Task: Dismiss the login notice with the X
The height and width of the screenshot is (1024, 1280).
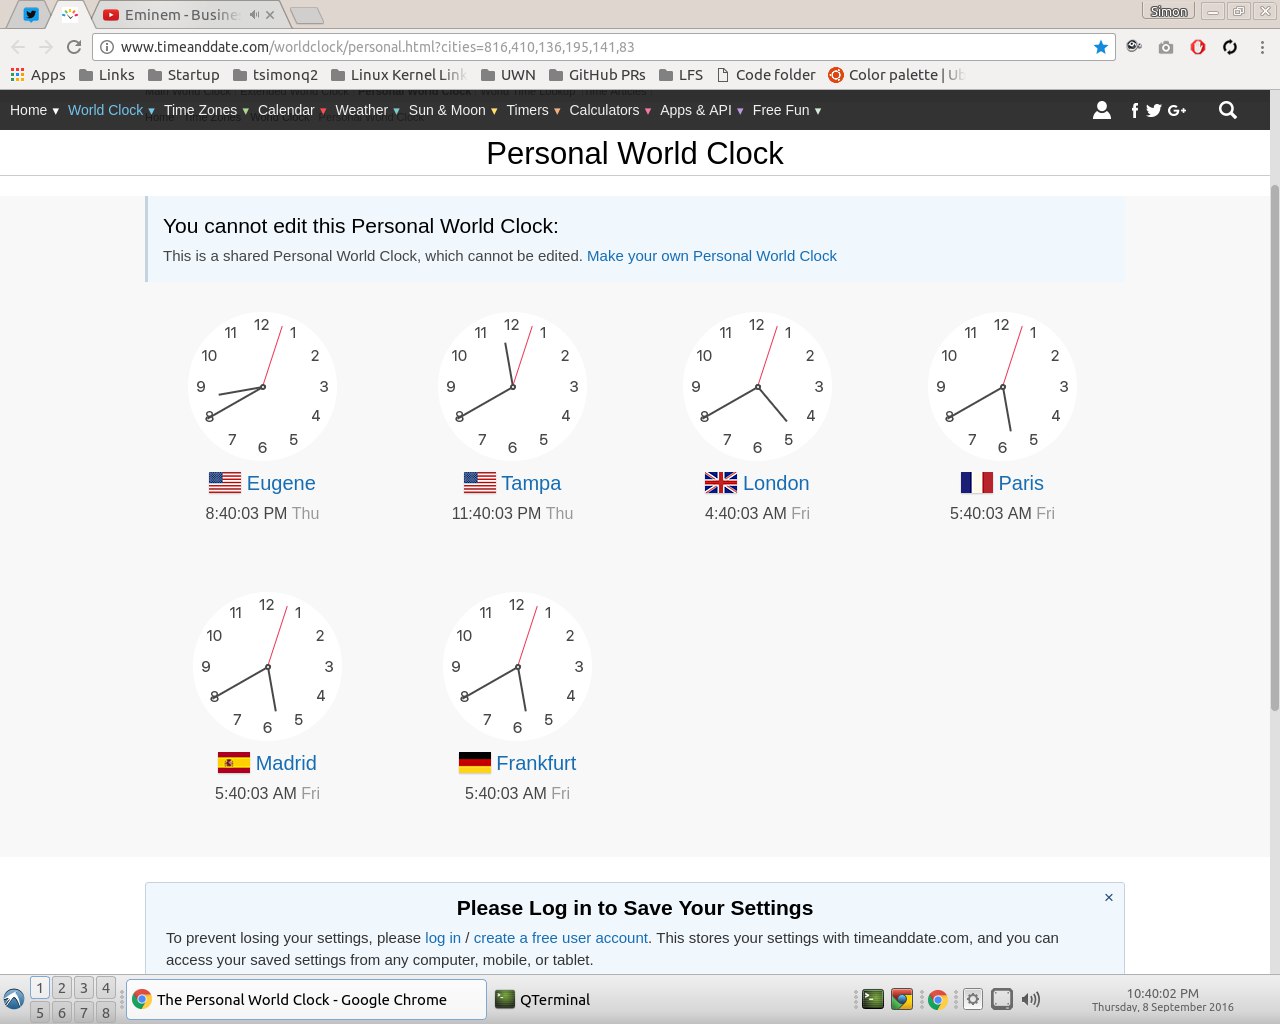Action: click(1109, 898)
